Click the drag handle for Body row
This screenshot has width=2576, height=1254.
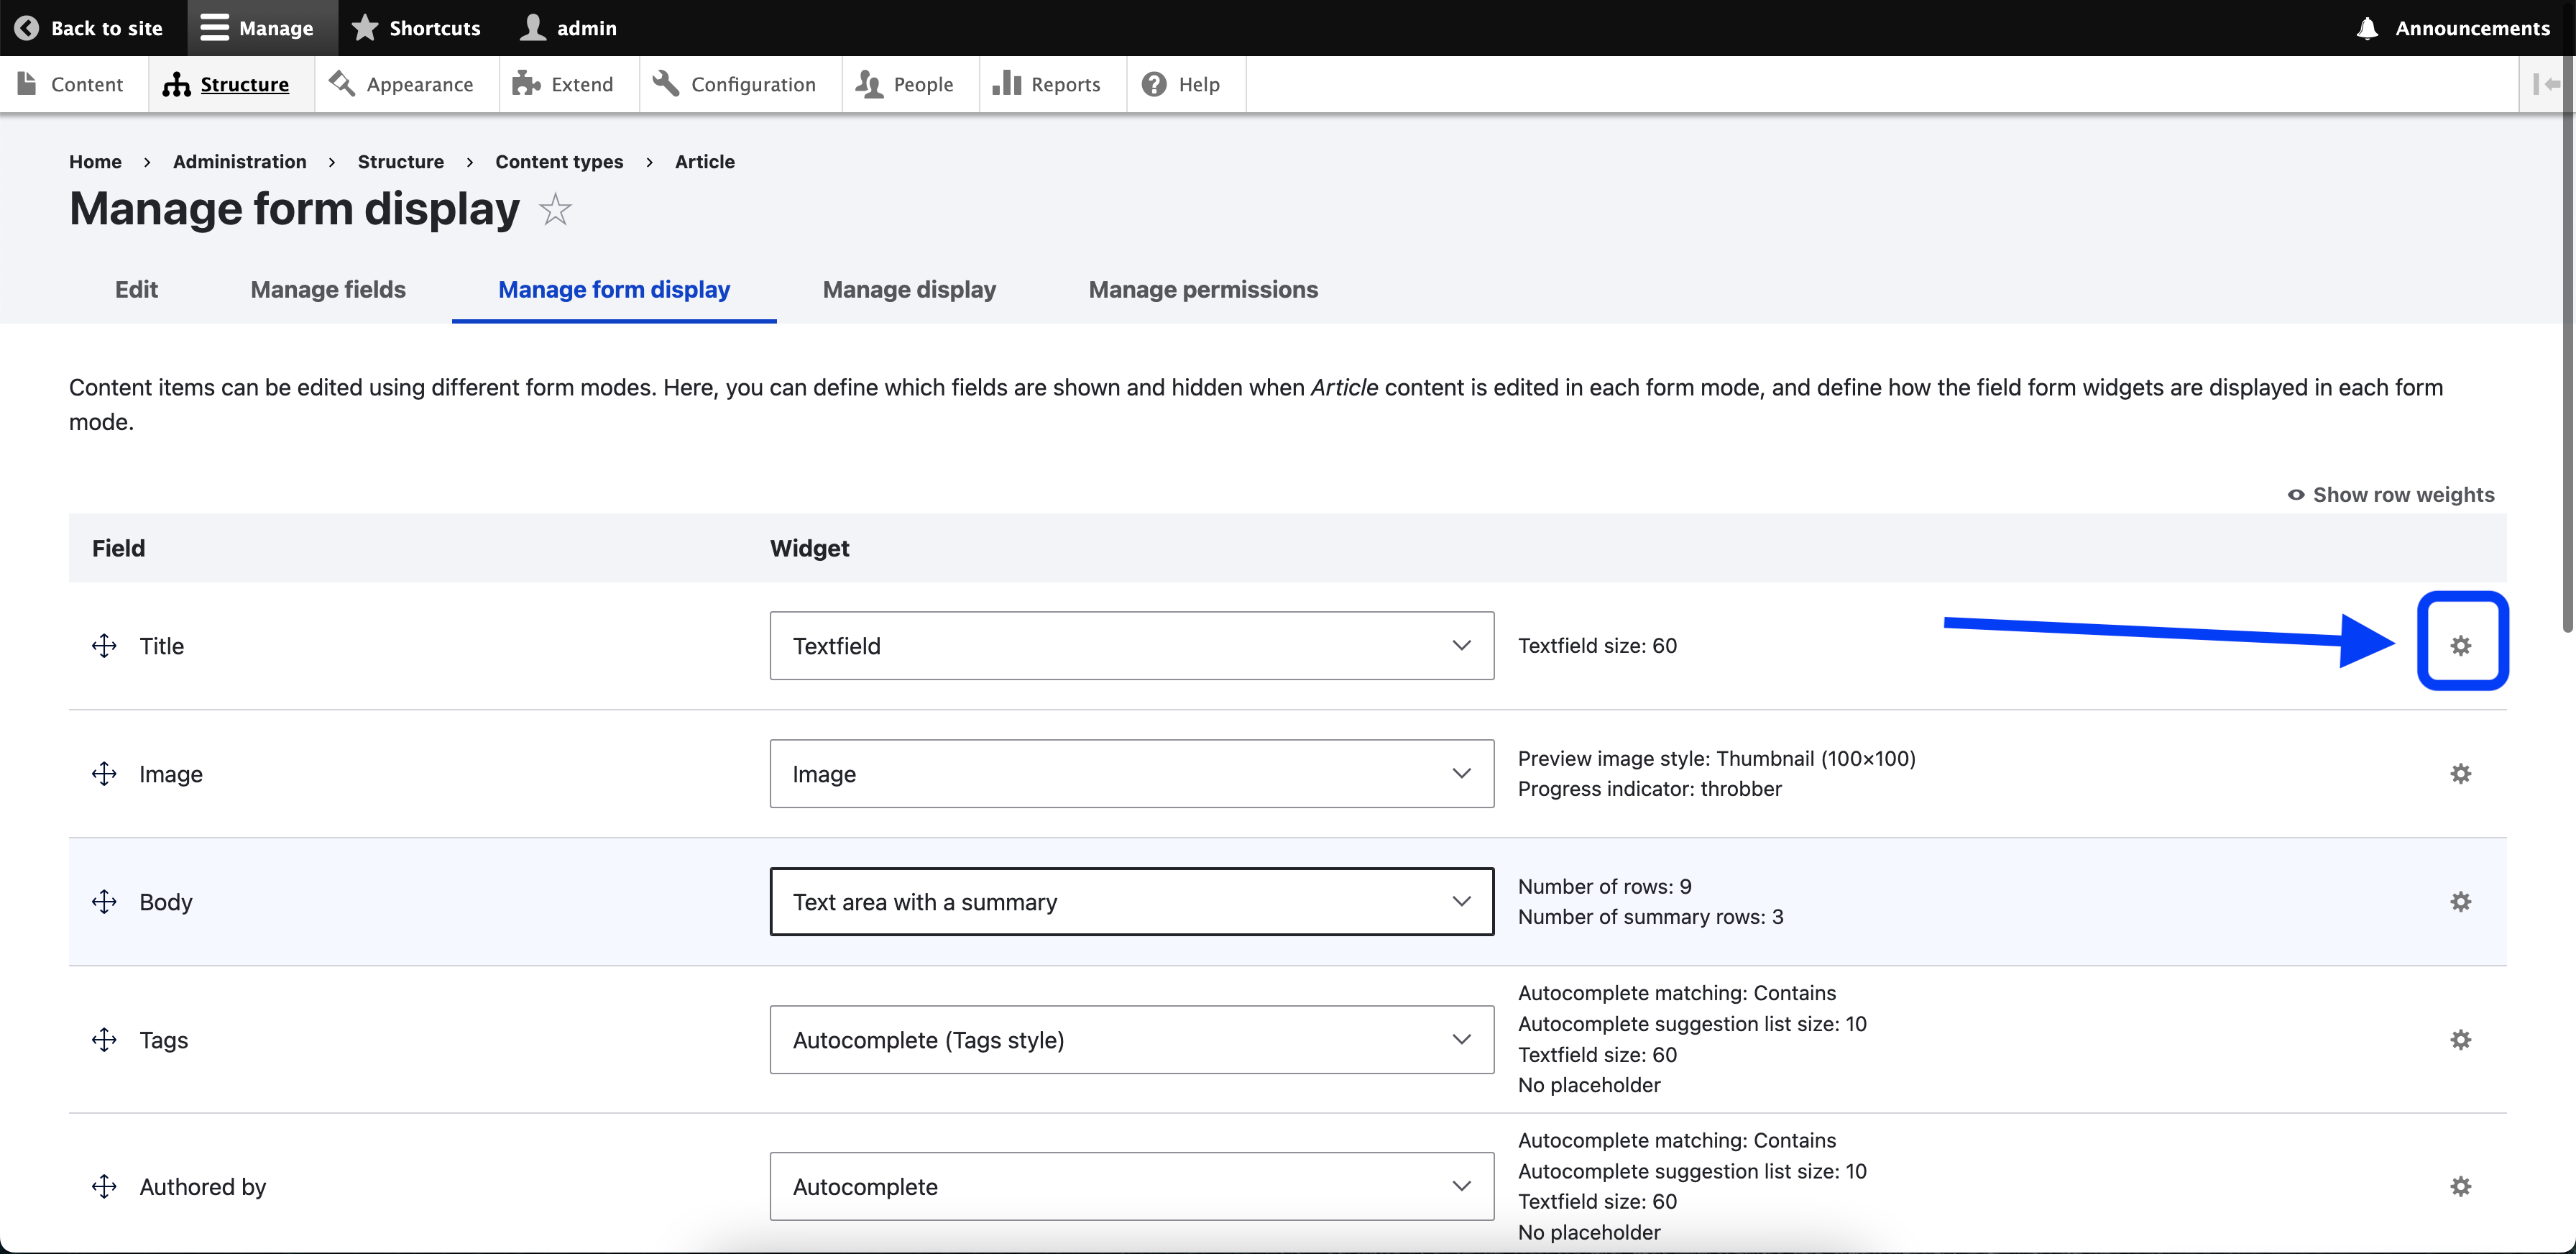click(104, 901)
